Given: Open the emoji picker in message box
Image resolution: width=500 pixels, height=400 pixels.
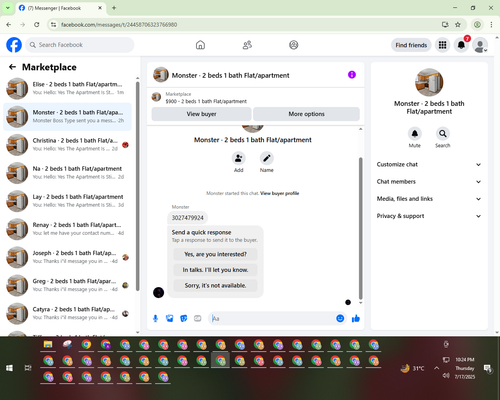Looking at the screenshot, I should tap(340, 319).
